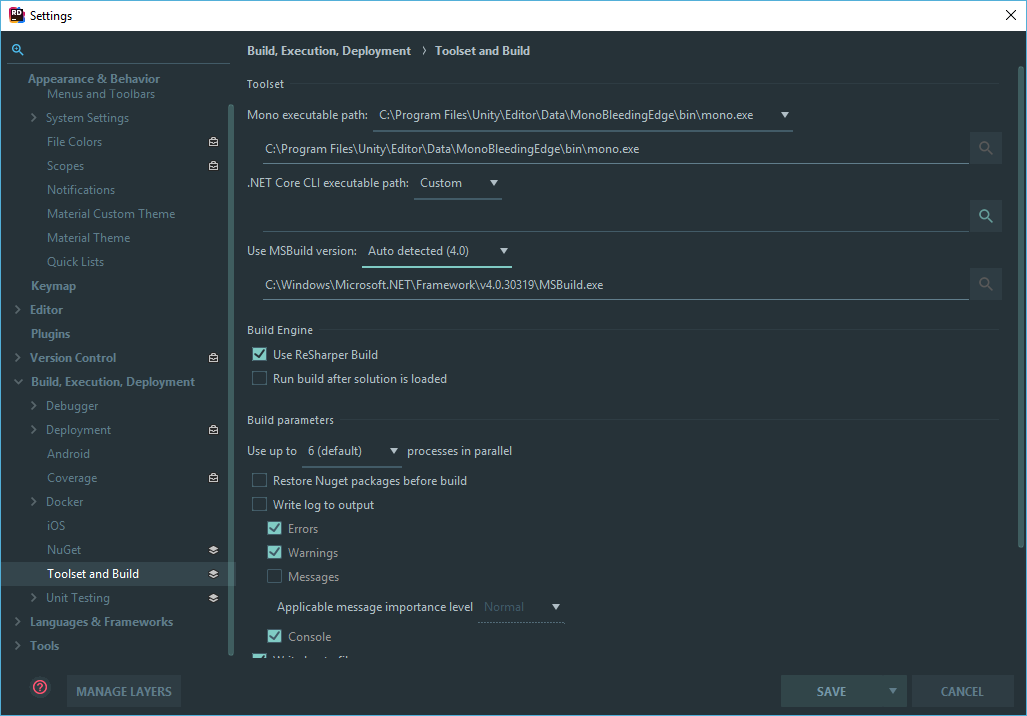This screenshot has width=1027, height=716.
Task: Click the briefcase icon beside Coverage
Action: 212,477
